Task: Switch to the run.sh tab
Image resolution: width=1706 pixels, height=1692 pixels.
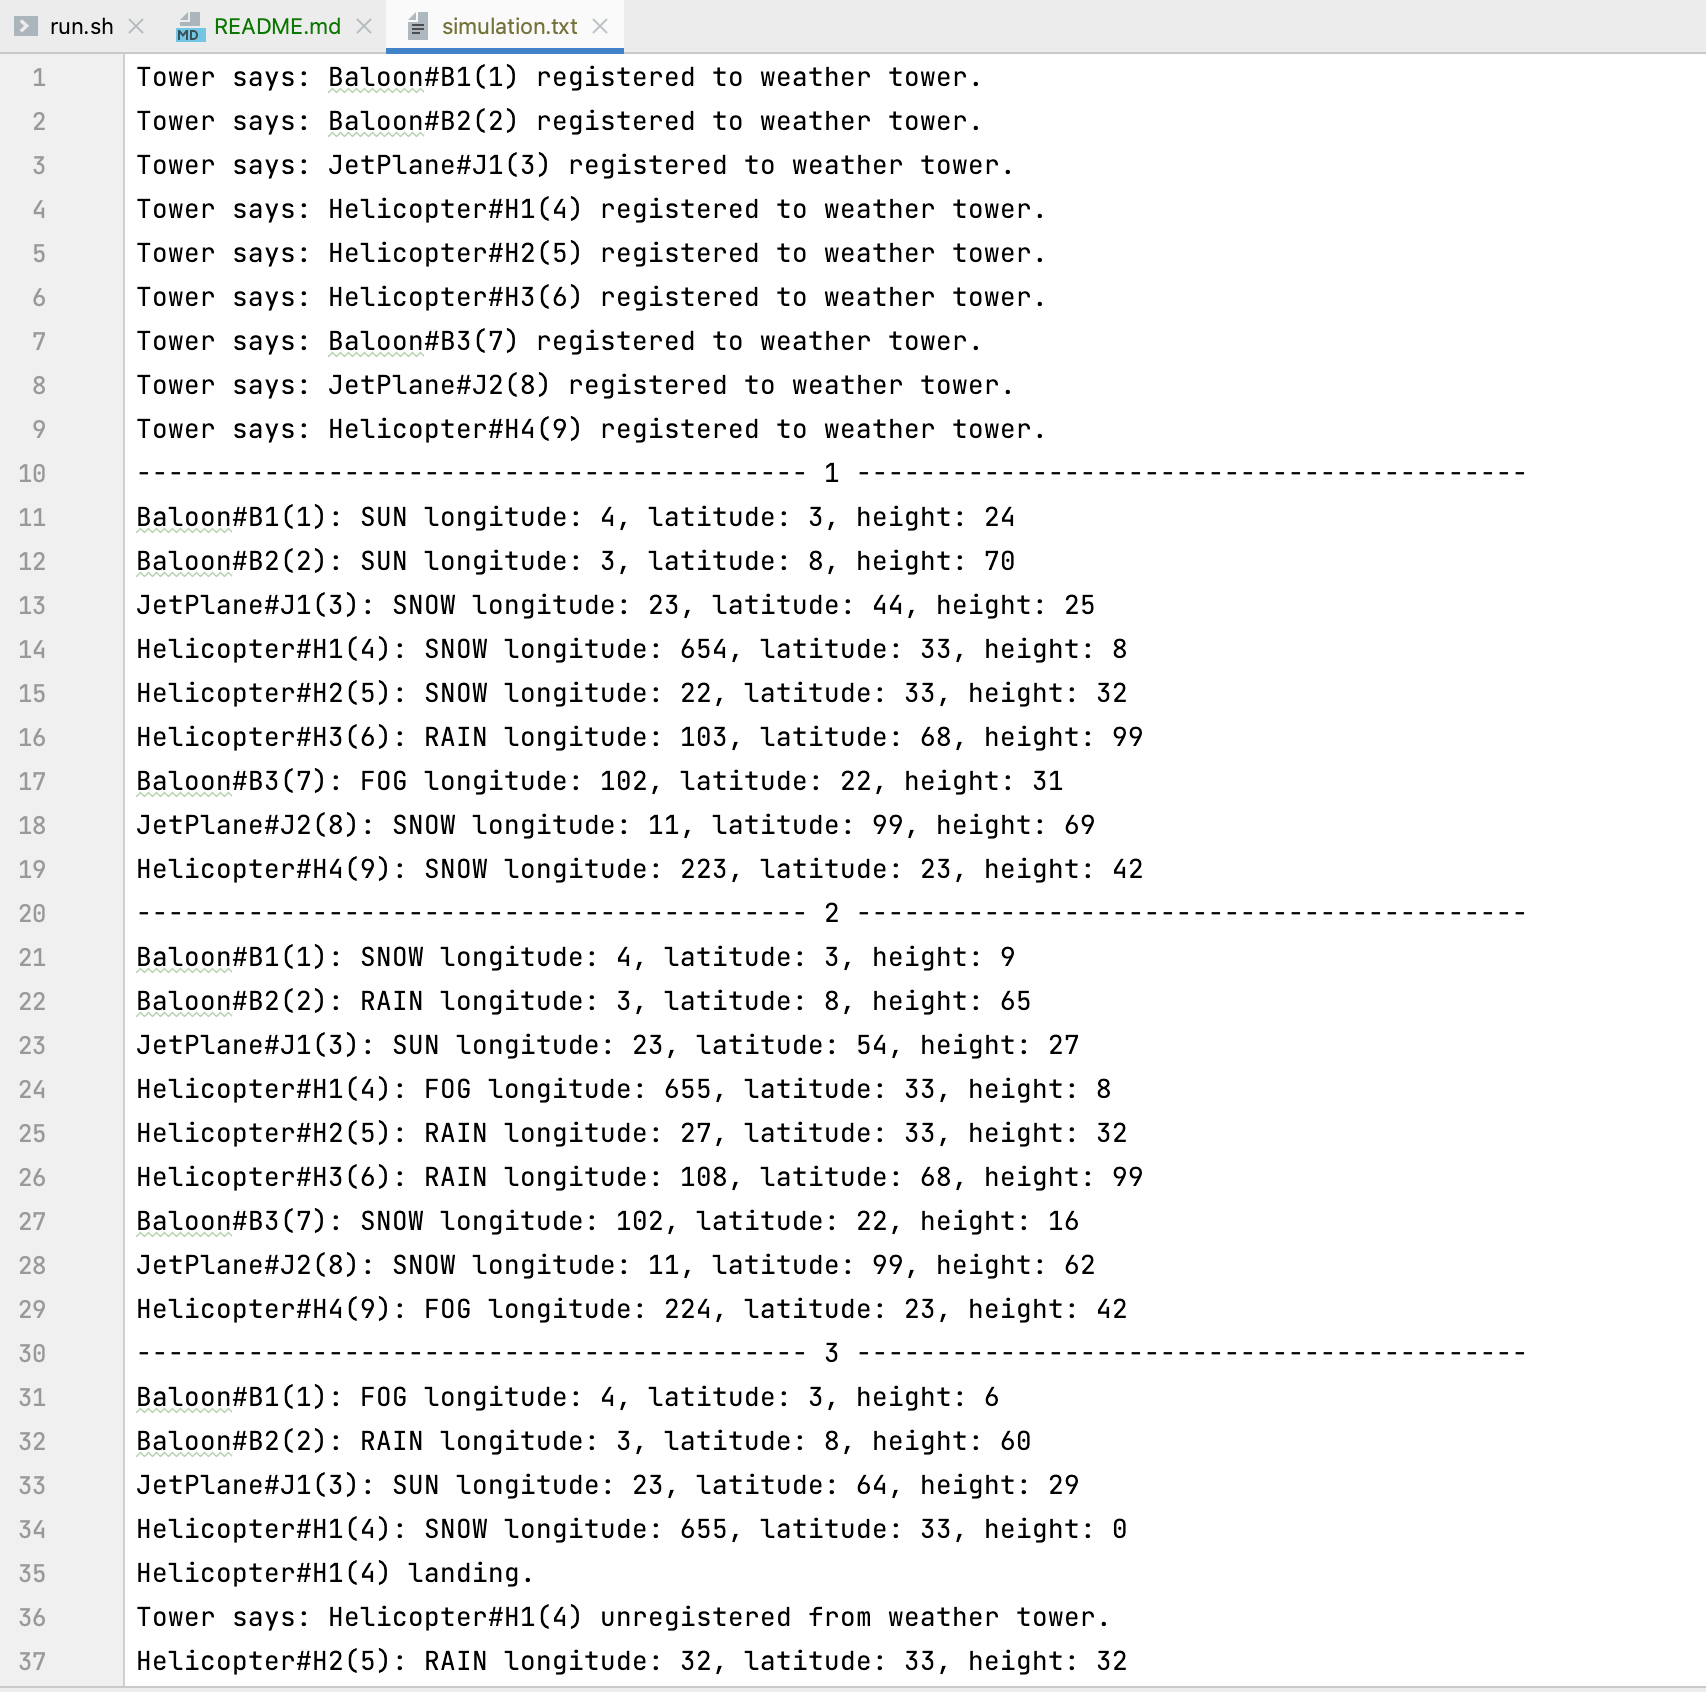Action: [81, 26]
